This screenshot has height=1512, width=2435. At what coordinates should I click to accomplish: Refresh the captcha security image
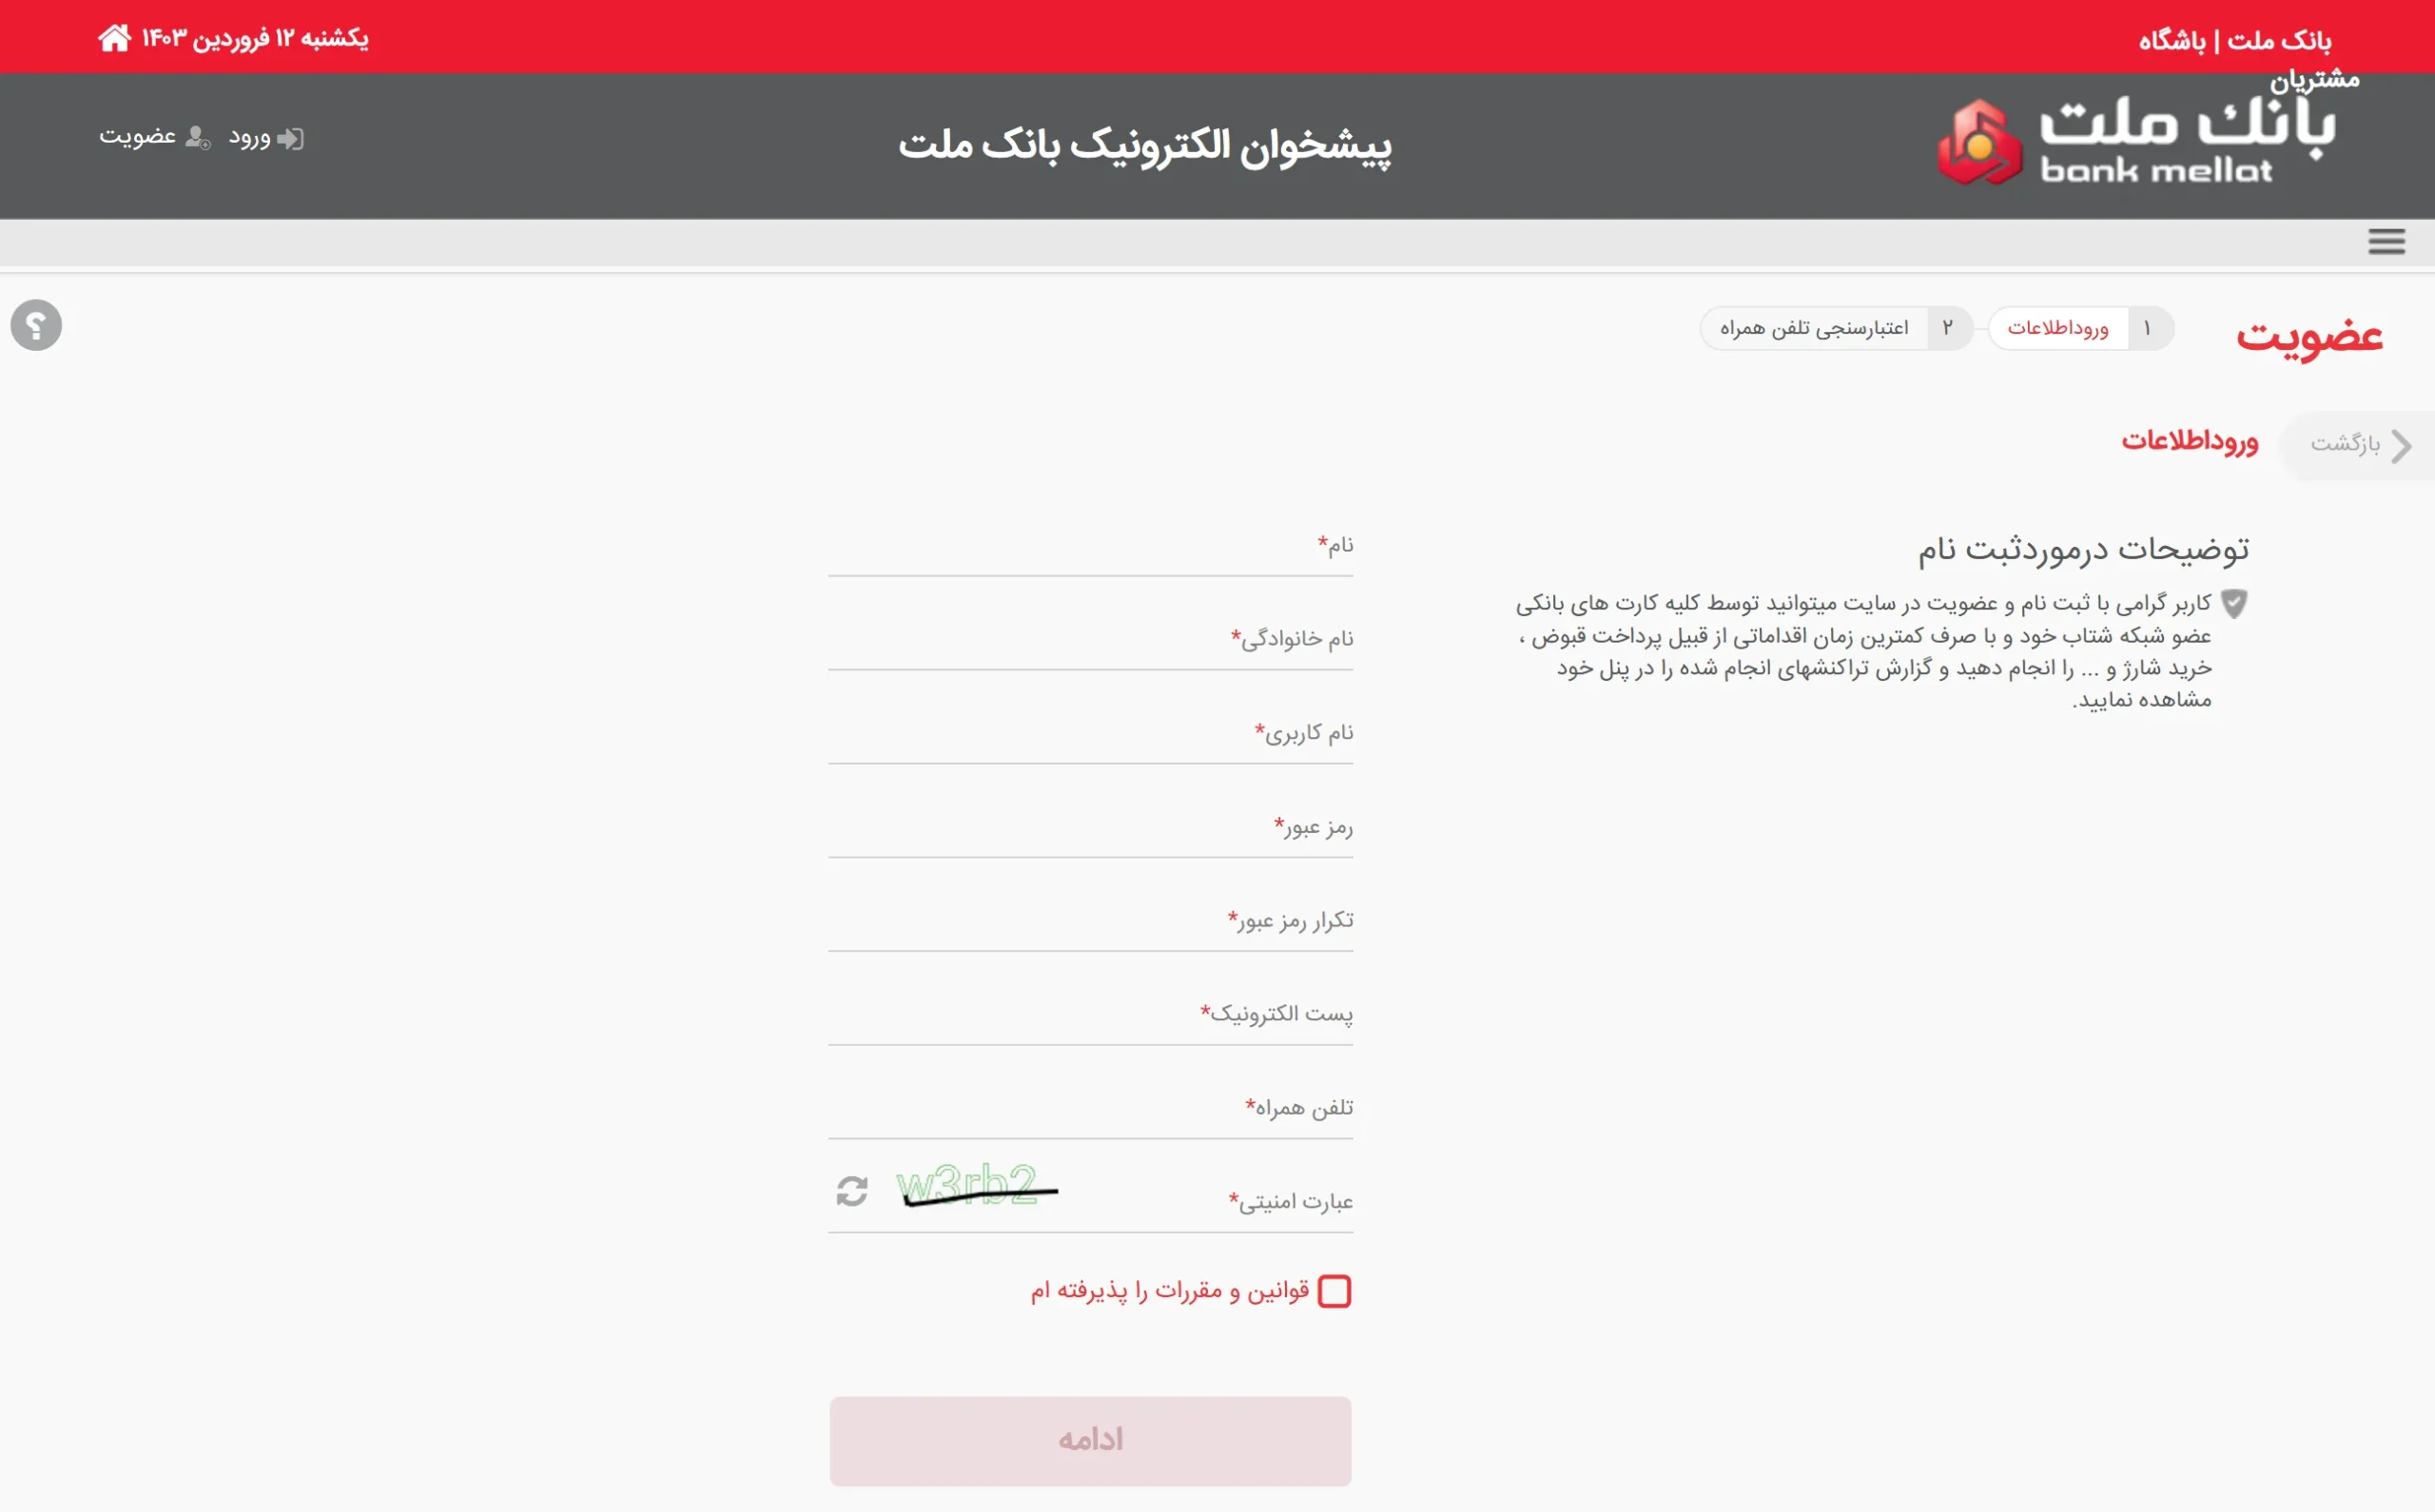tap(851, 1191)
